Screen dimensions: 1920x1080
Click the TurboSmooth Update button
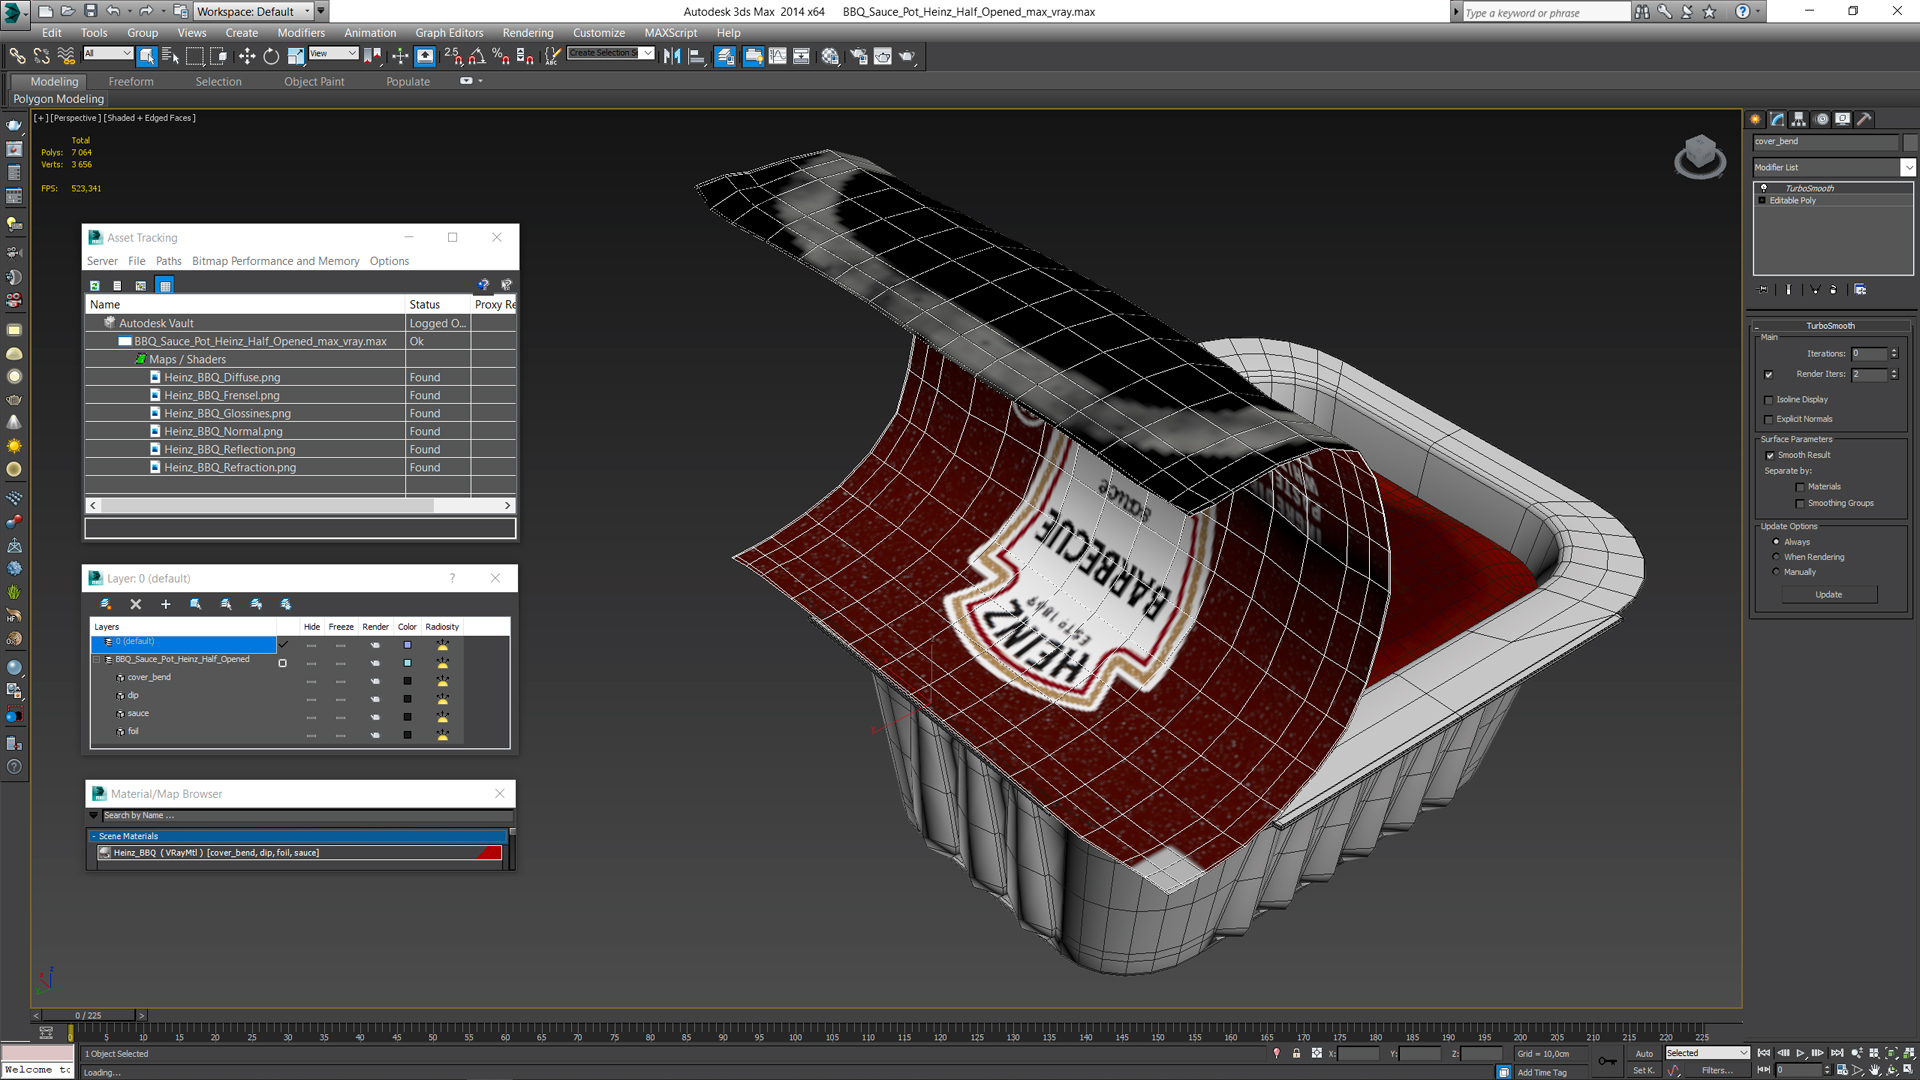pos(1828,595)
